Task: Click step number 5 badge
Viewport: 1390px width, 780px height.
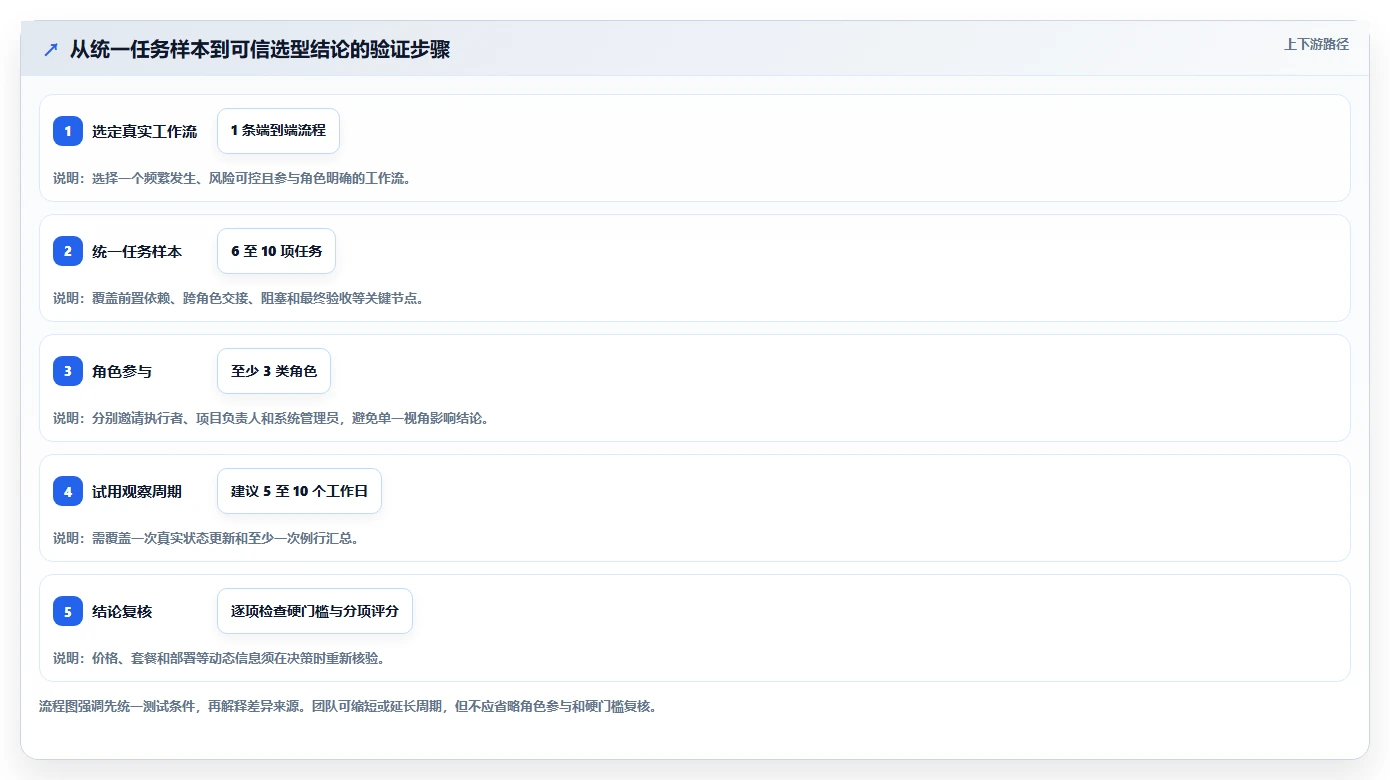Action: (68, 611)
